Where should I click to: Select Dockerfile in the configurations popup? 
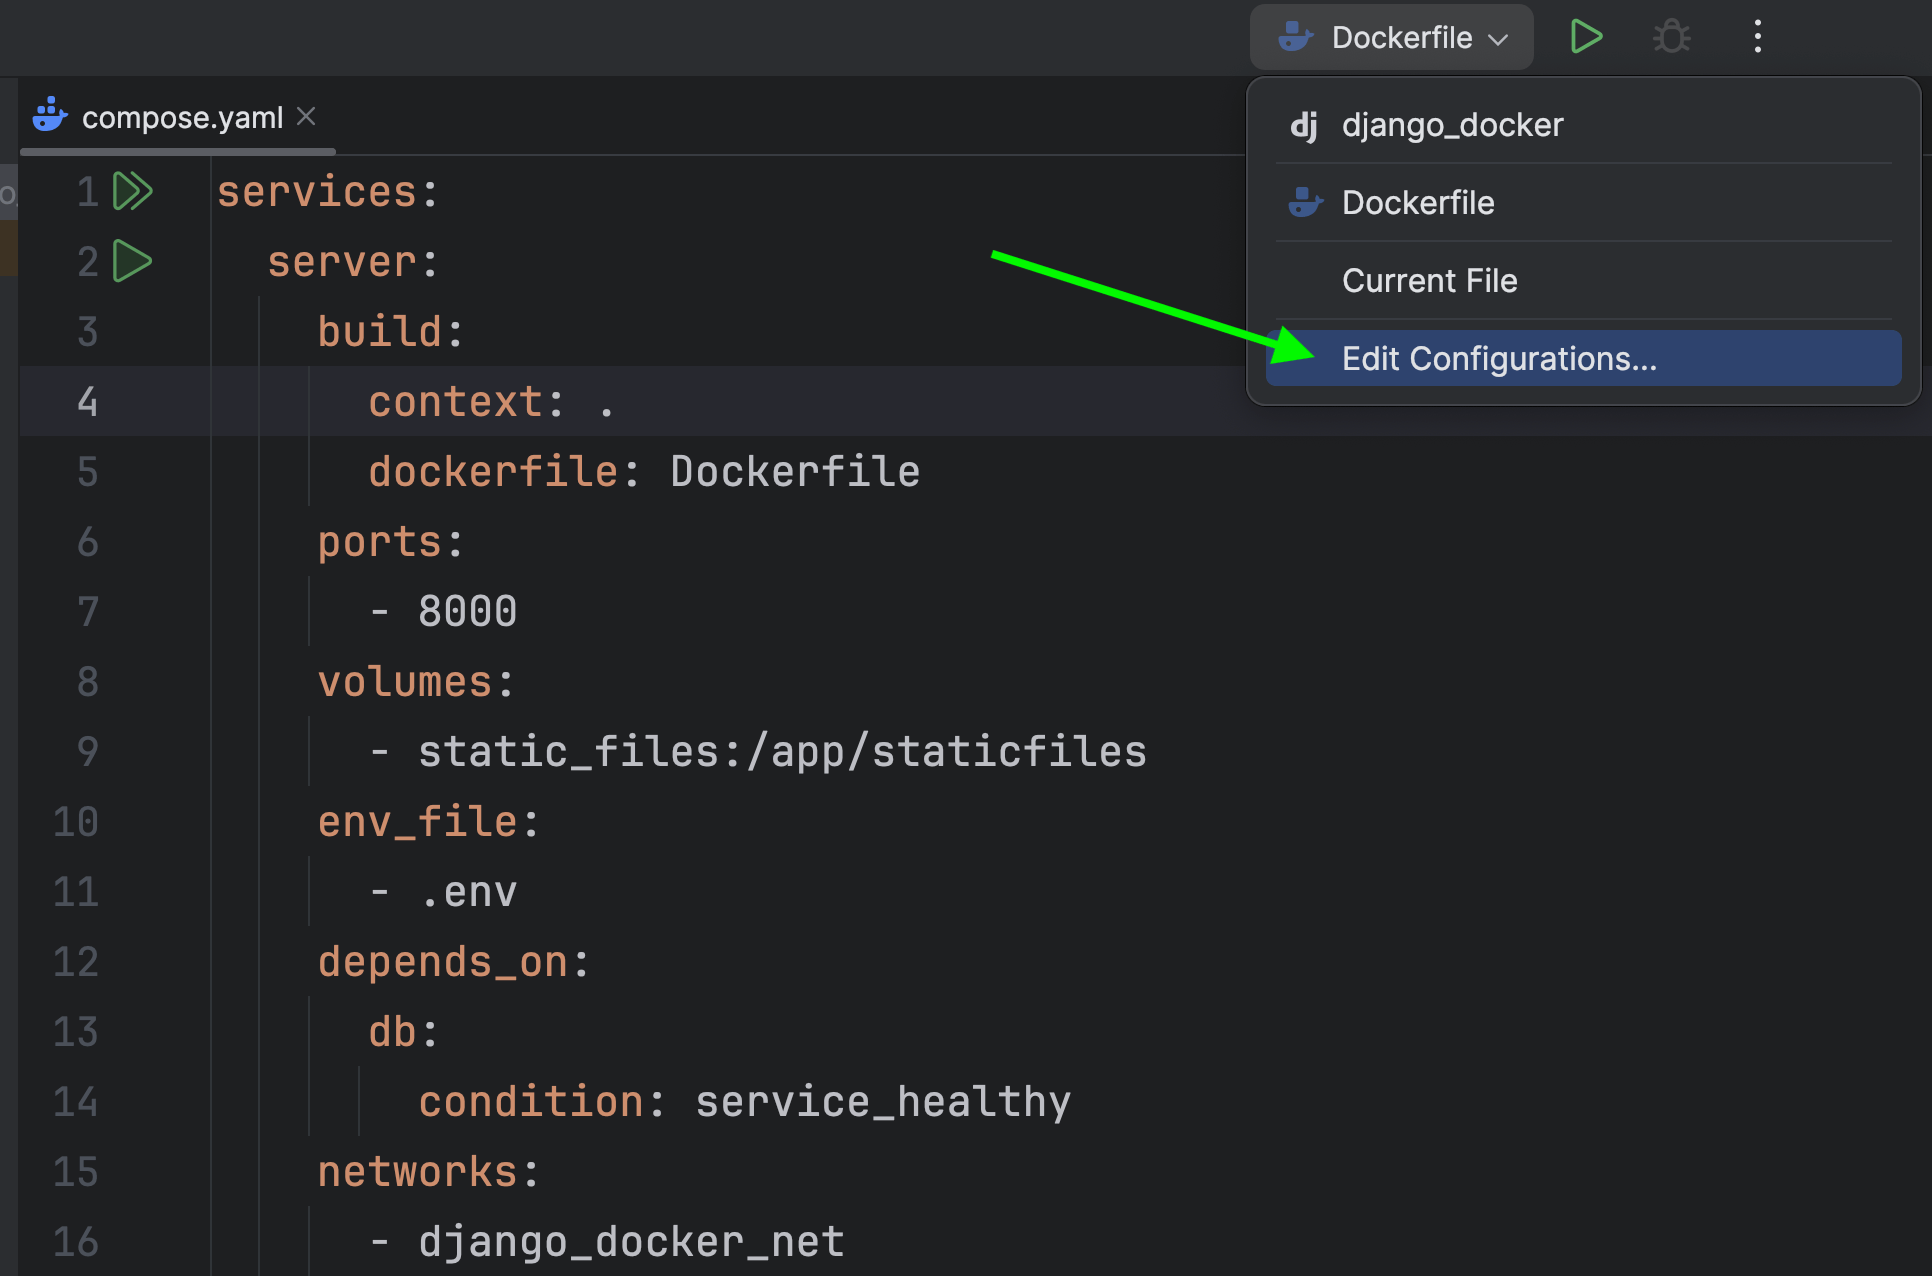pyautogui.click(x=1418, y=203)
